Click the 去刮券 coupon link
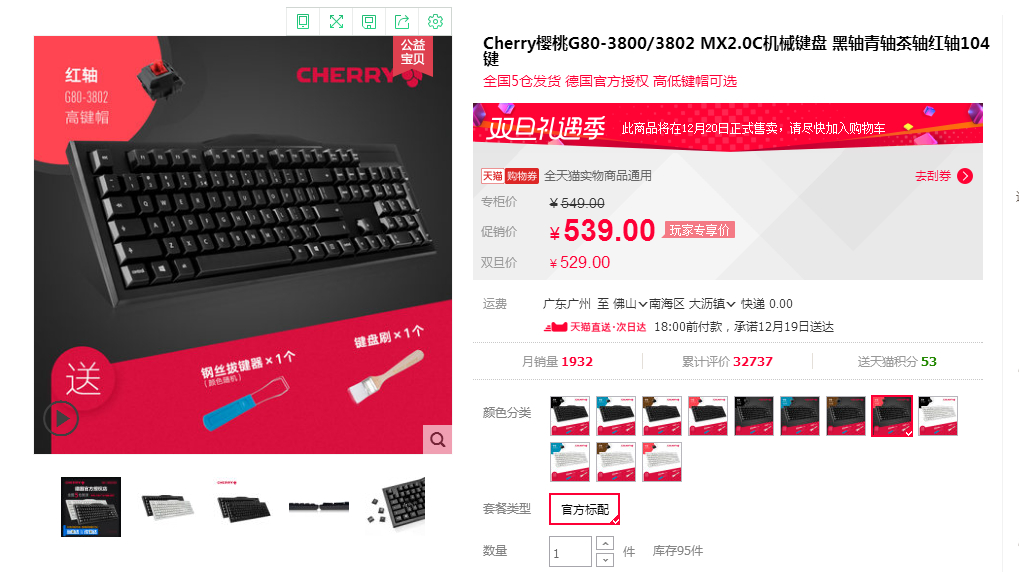The width and height of the screenshot is (1019, 572). (933, 176)
